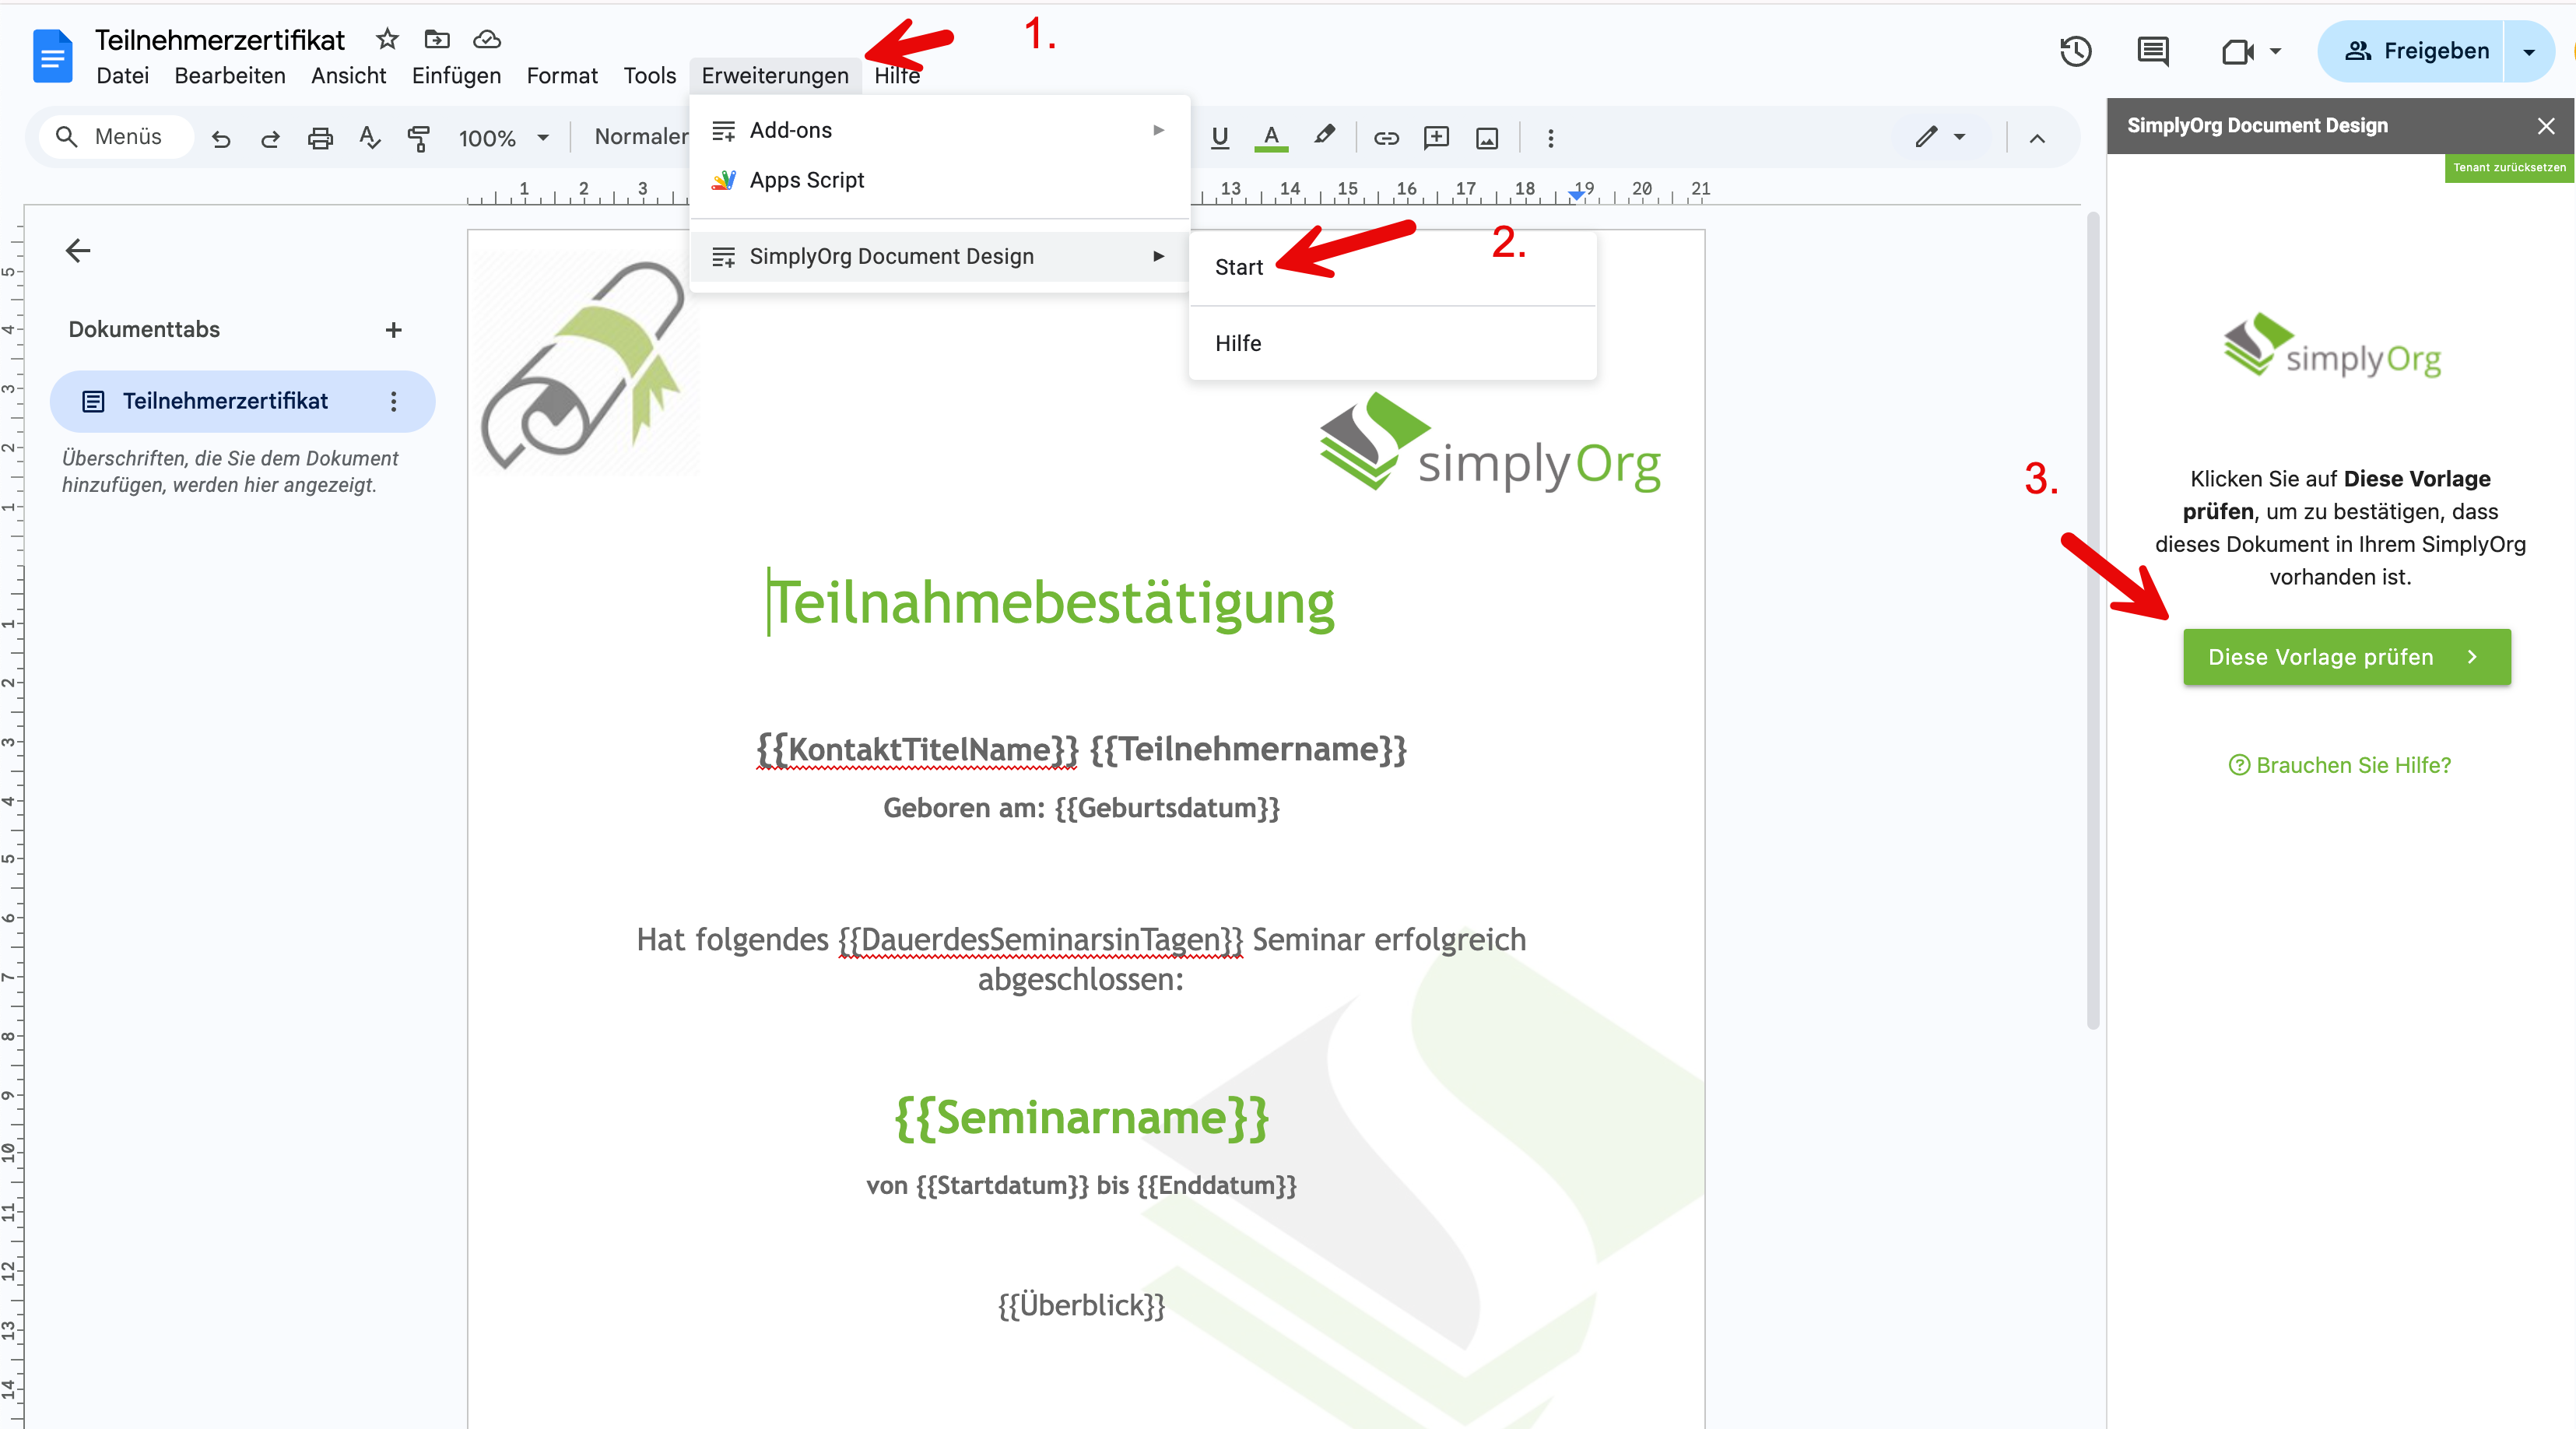Click the insert link icon
The width and height of the screenshot is (2576, 1429).
(1386, 138)
